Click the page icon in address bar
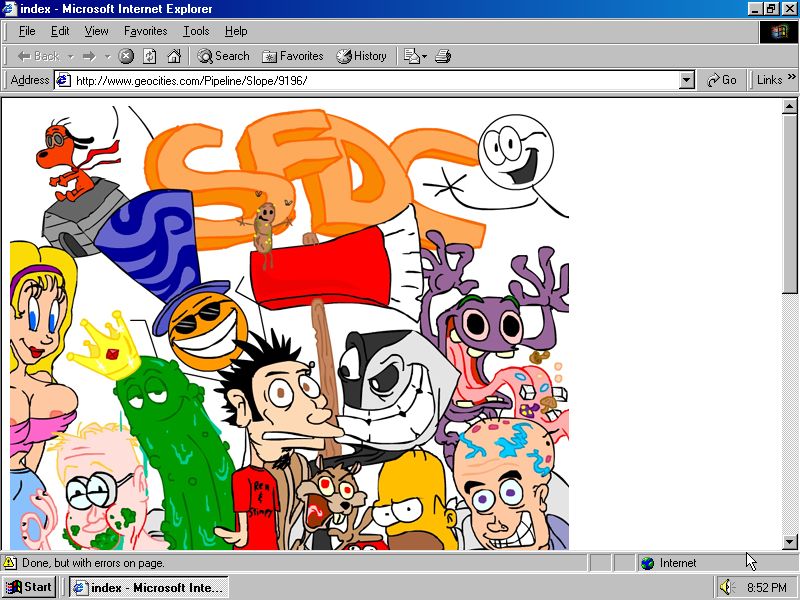800x600 pixels. click(x=63, y=80)
